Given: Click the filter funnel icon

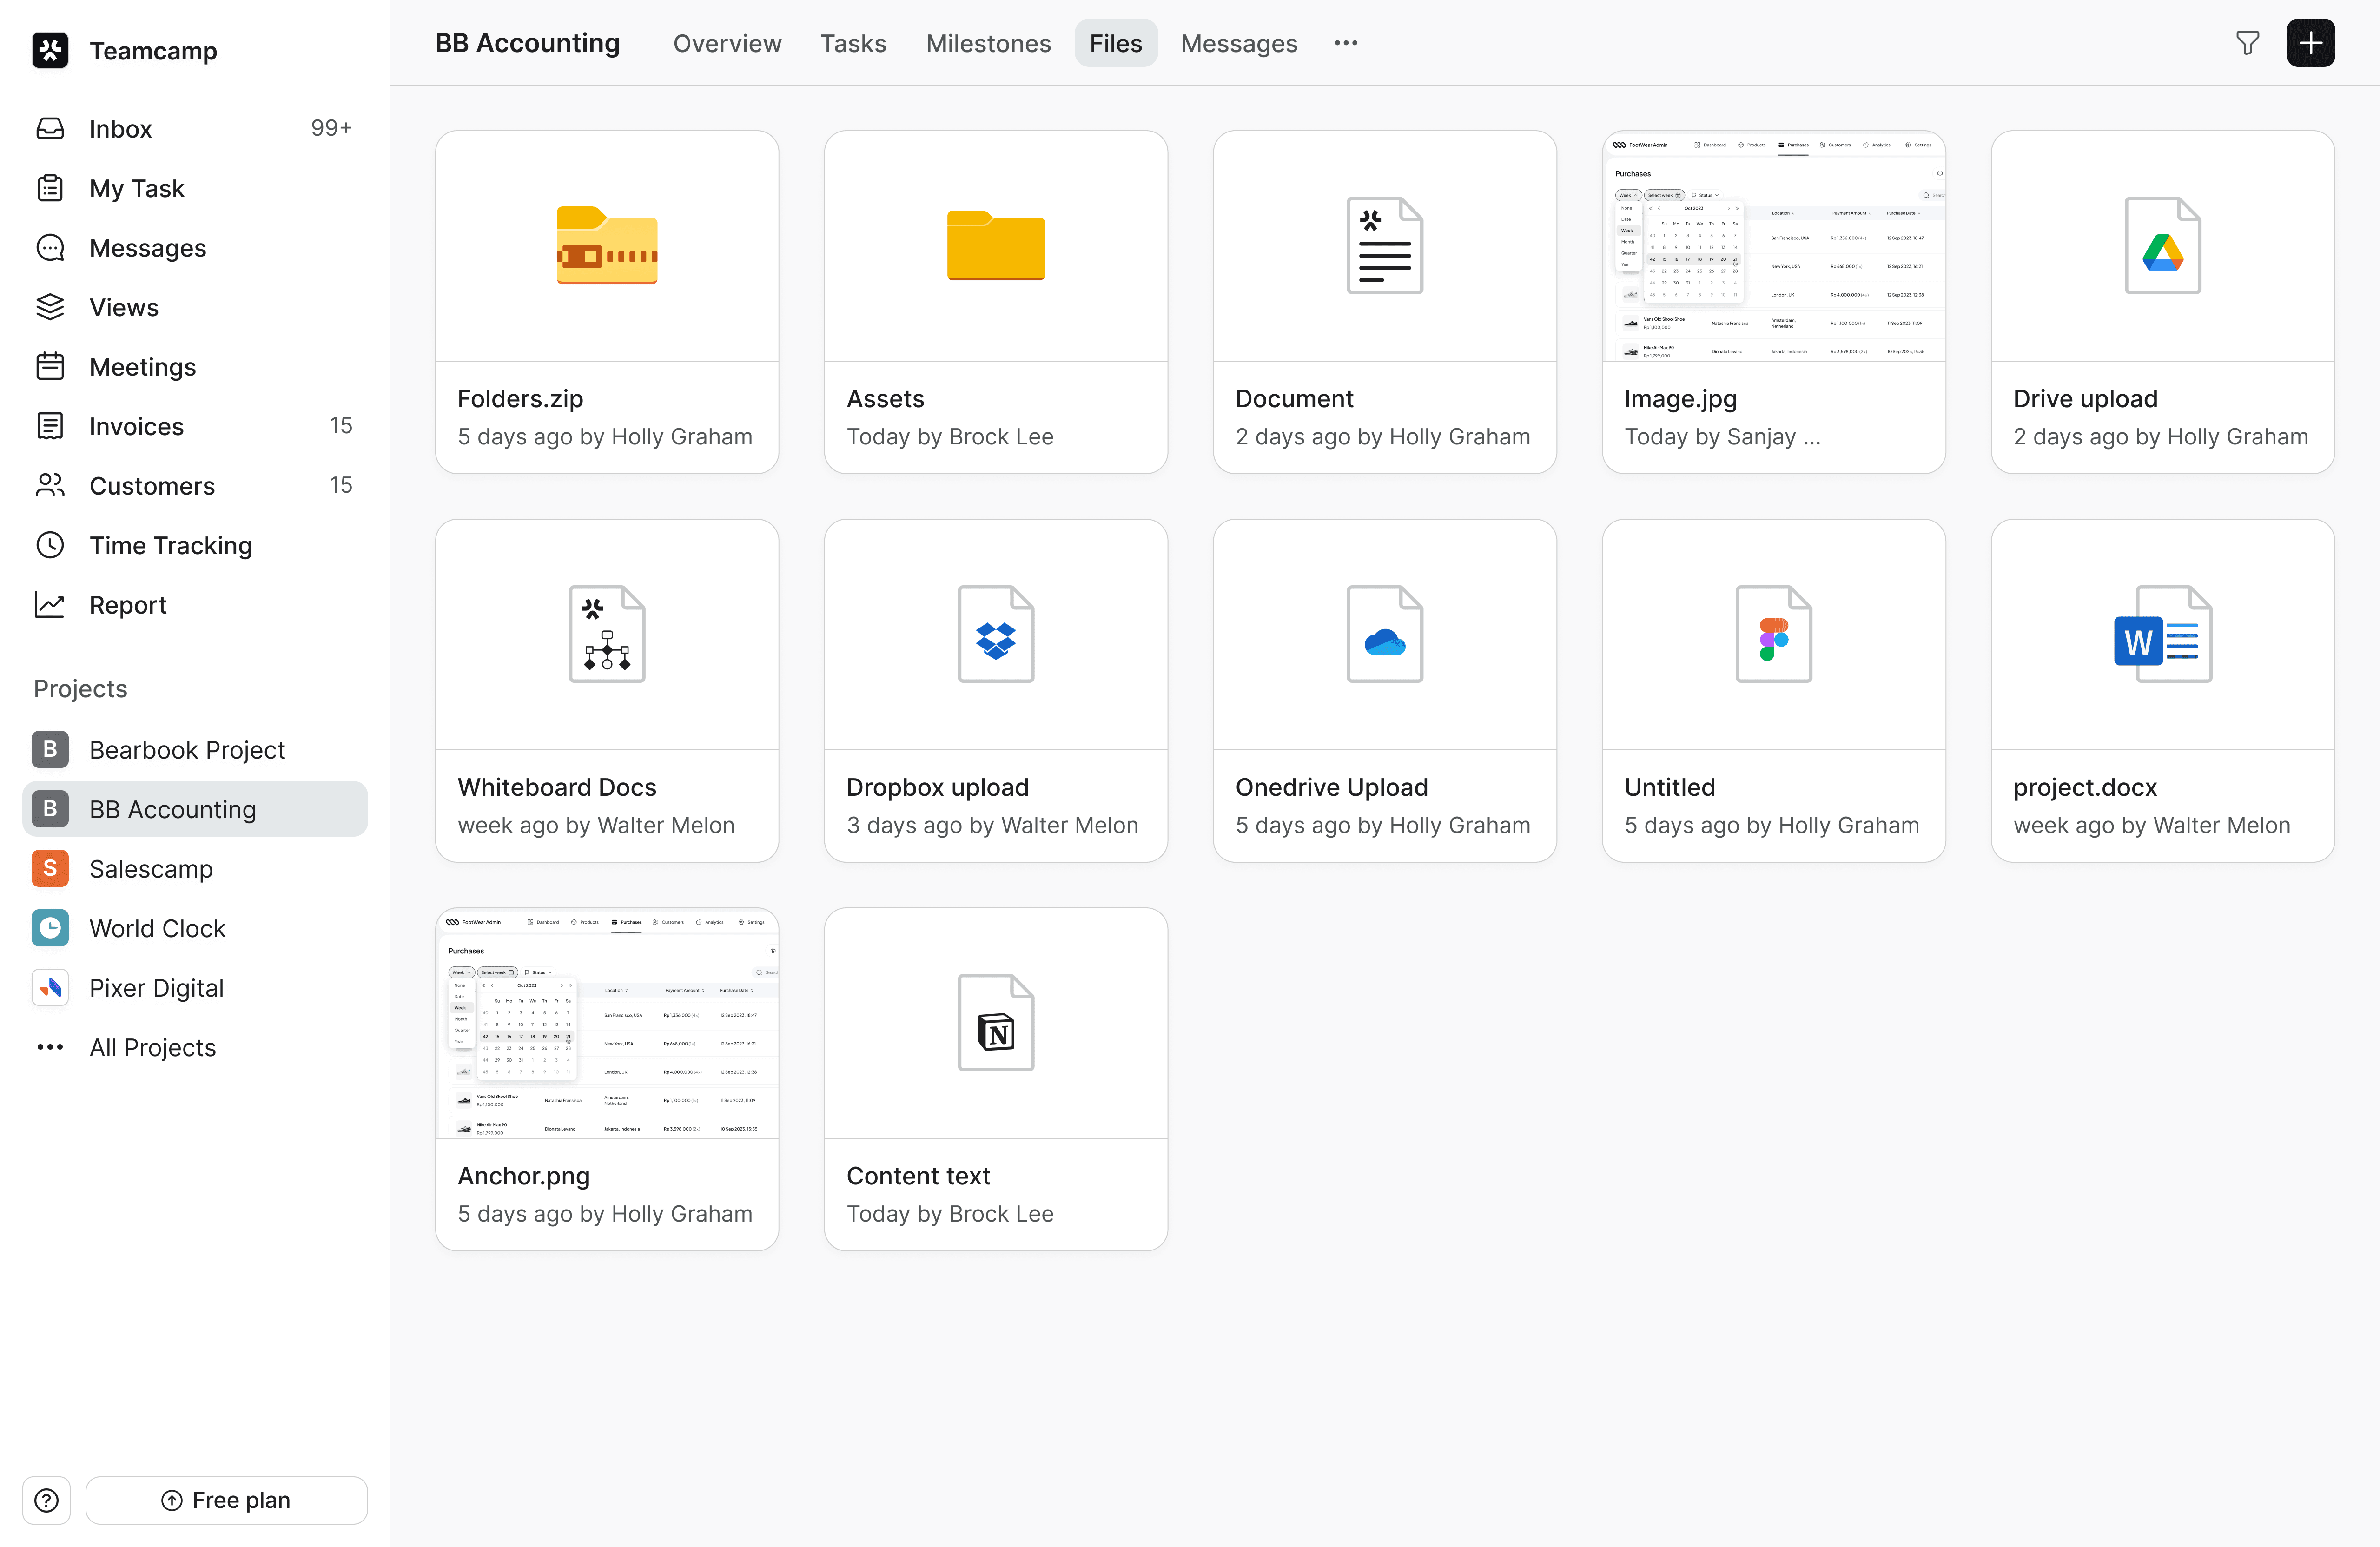Looking at the screenshot, I should (x=2247, y=43).
